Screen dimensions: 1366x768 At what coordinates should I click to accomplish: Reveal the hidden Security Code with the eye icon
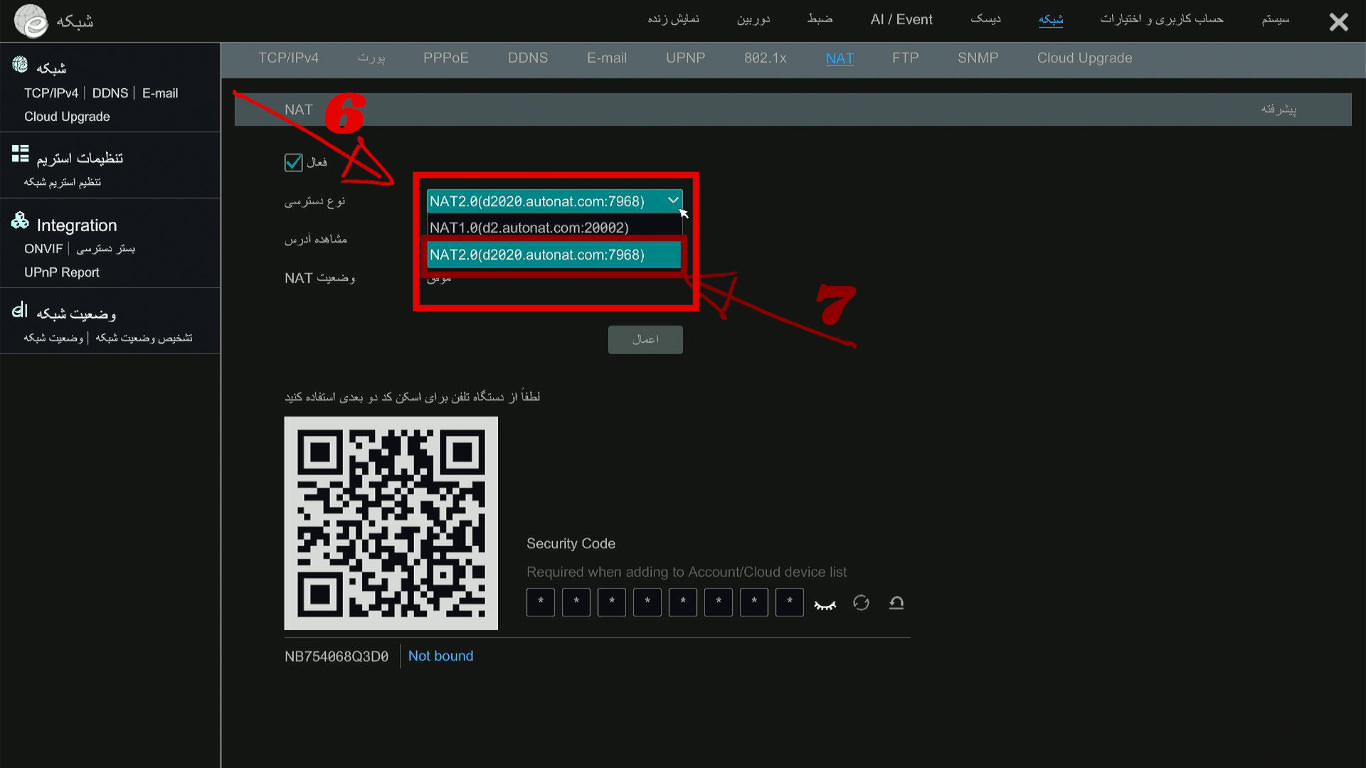825,604
